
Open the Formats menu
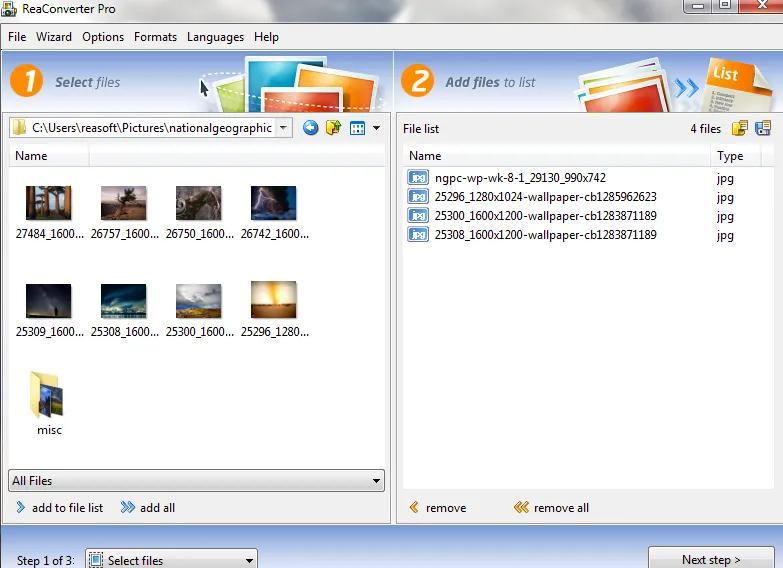coord(155,37)
